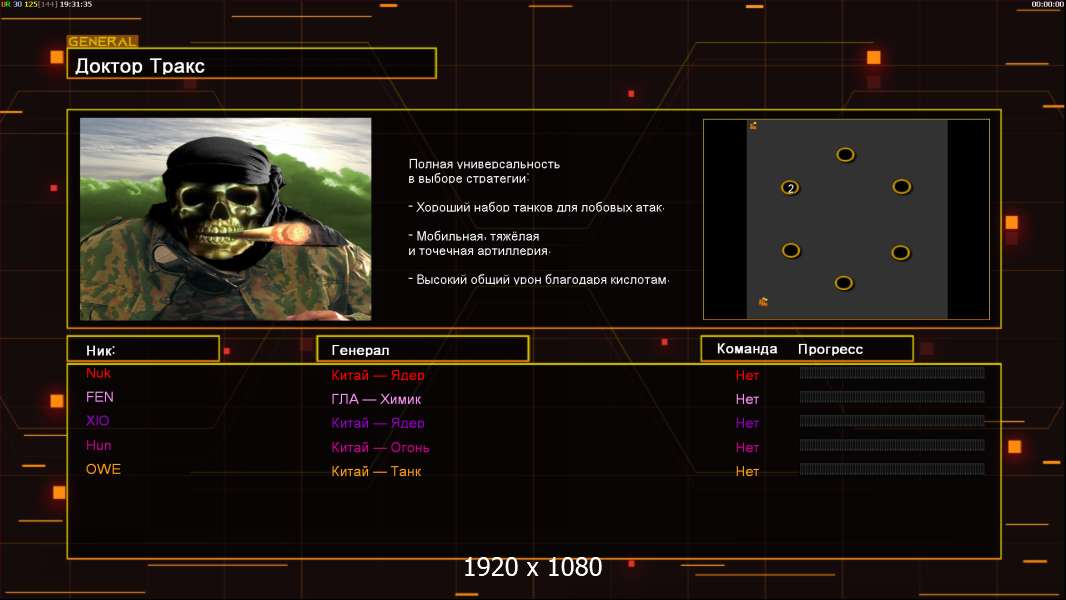Click building icon at map's bottom-left corner
Image resolution: width=1066 pixels, height=600 pixels.
[763, 301]
